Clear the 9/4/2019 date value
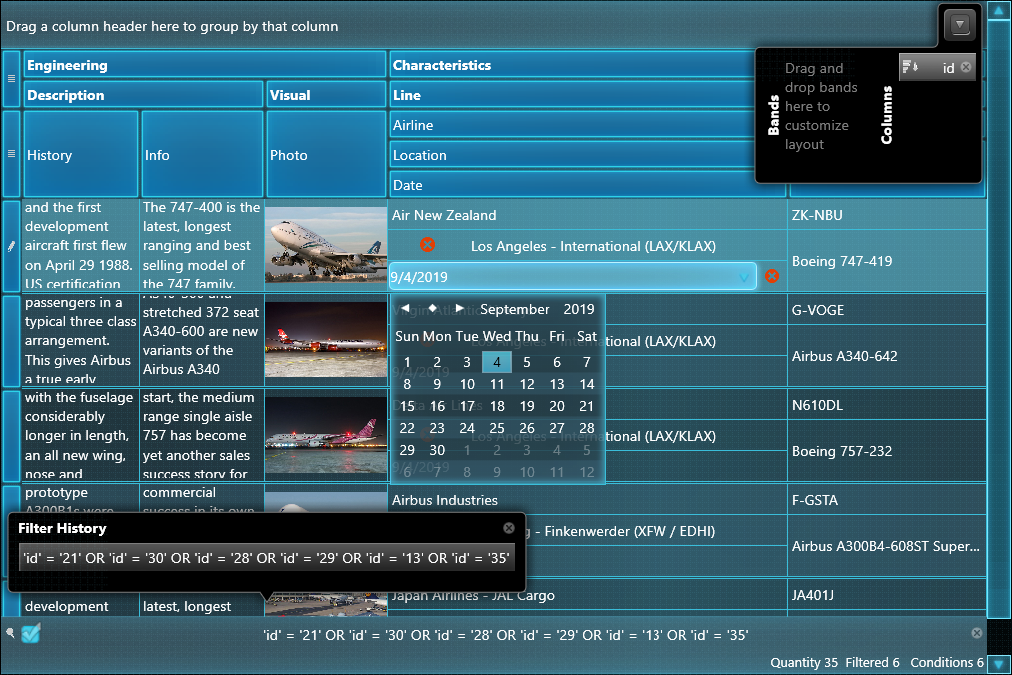 point(772,276)
